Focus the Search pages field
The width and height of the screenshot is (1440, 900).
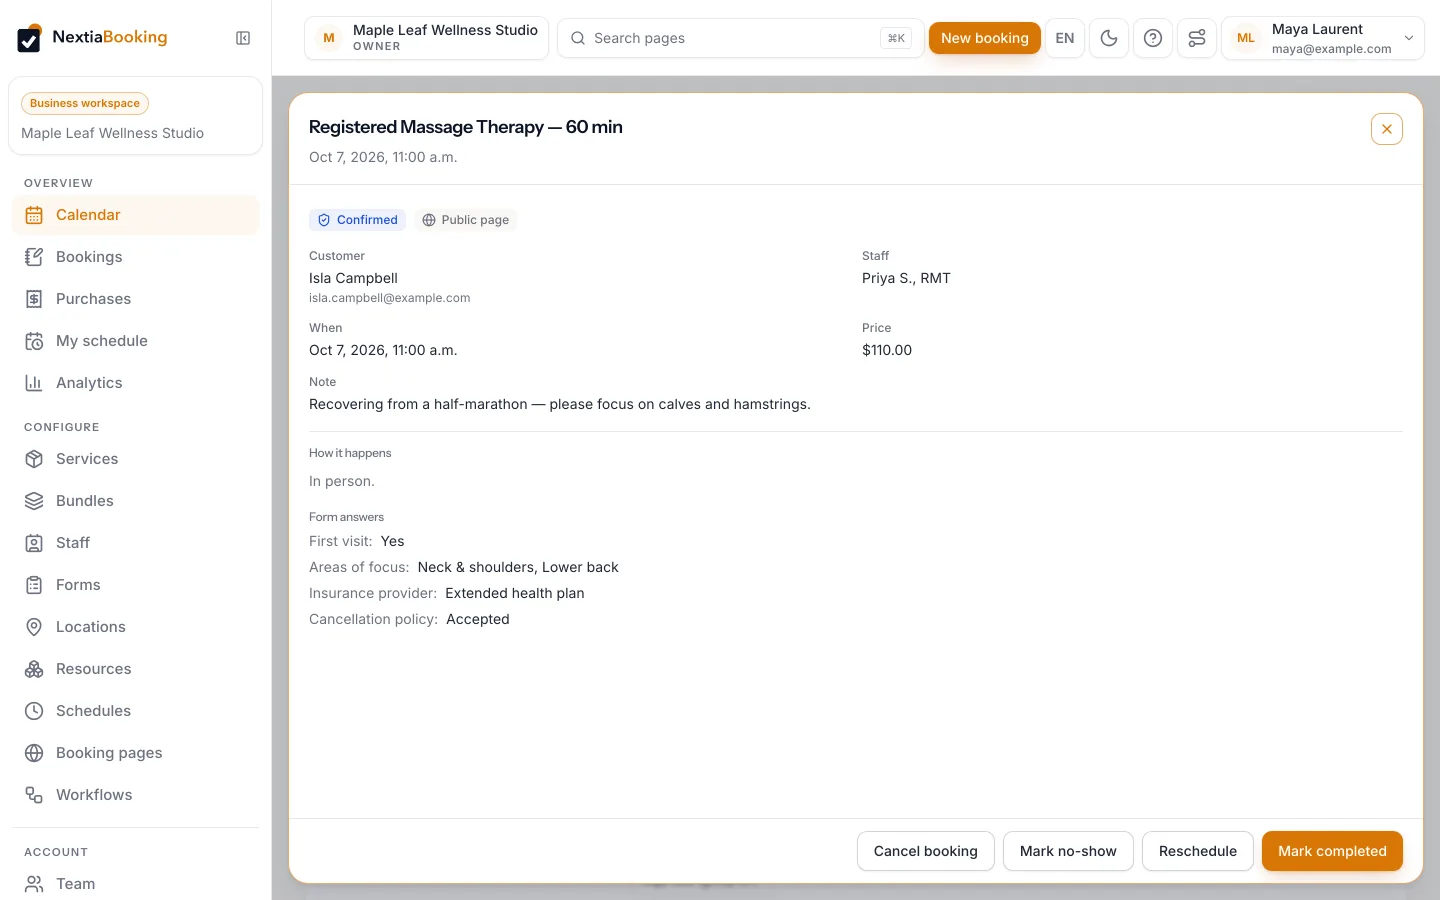point(741,38)
